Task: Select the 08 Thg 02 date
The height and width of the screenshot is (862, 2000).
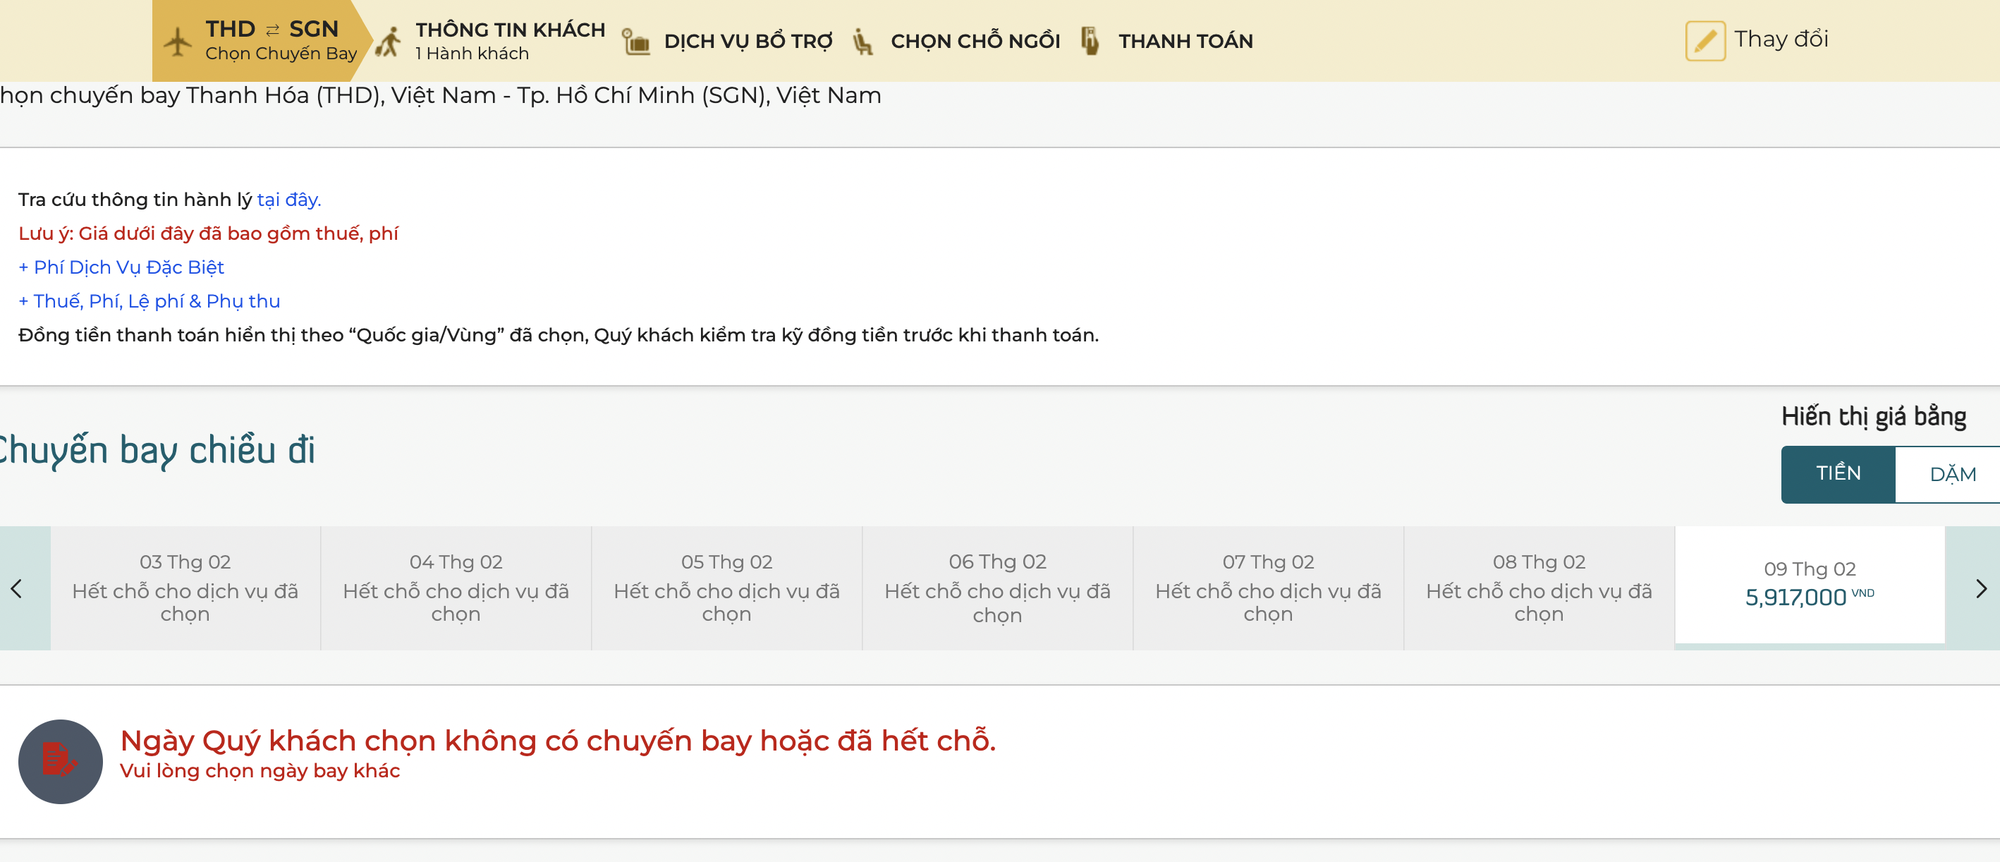Action: 1539,588
